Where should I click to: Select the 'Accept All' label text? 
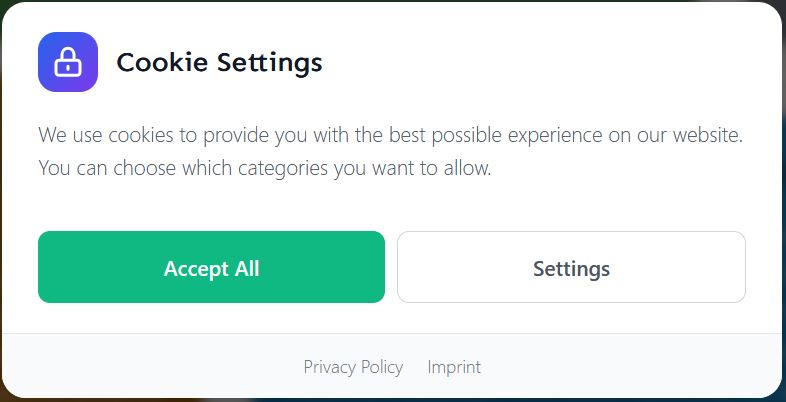211,268
